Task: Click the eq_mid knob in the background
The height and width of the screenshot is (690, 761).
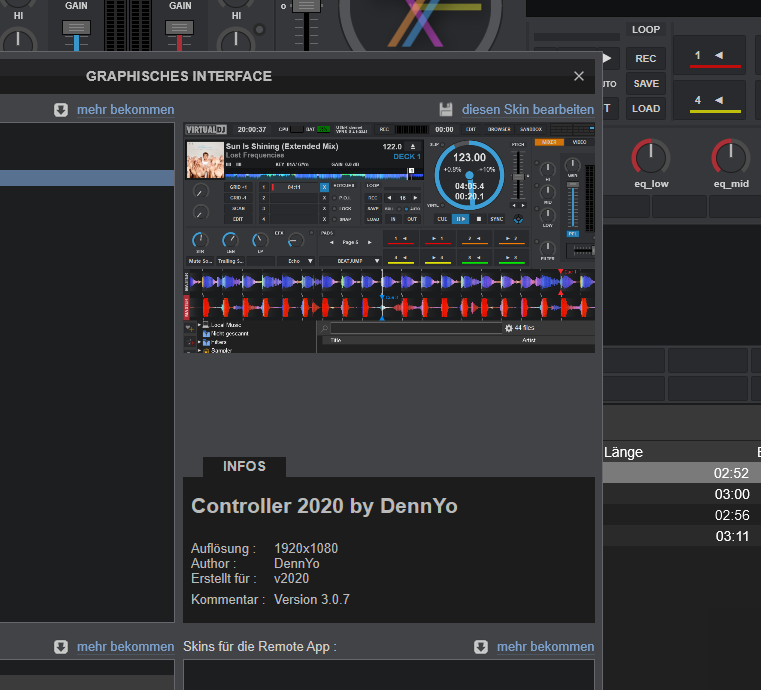Action: [x=730, y=158]
